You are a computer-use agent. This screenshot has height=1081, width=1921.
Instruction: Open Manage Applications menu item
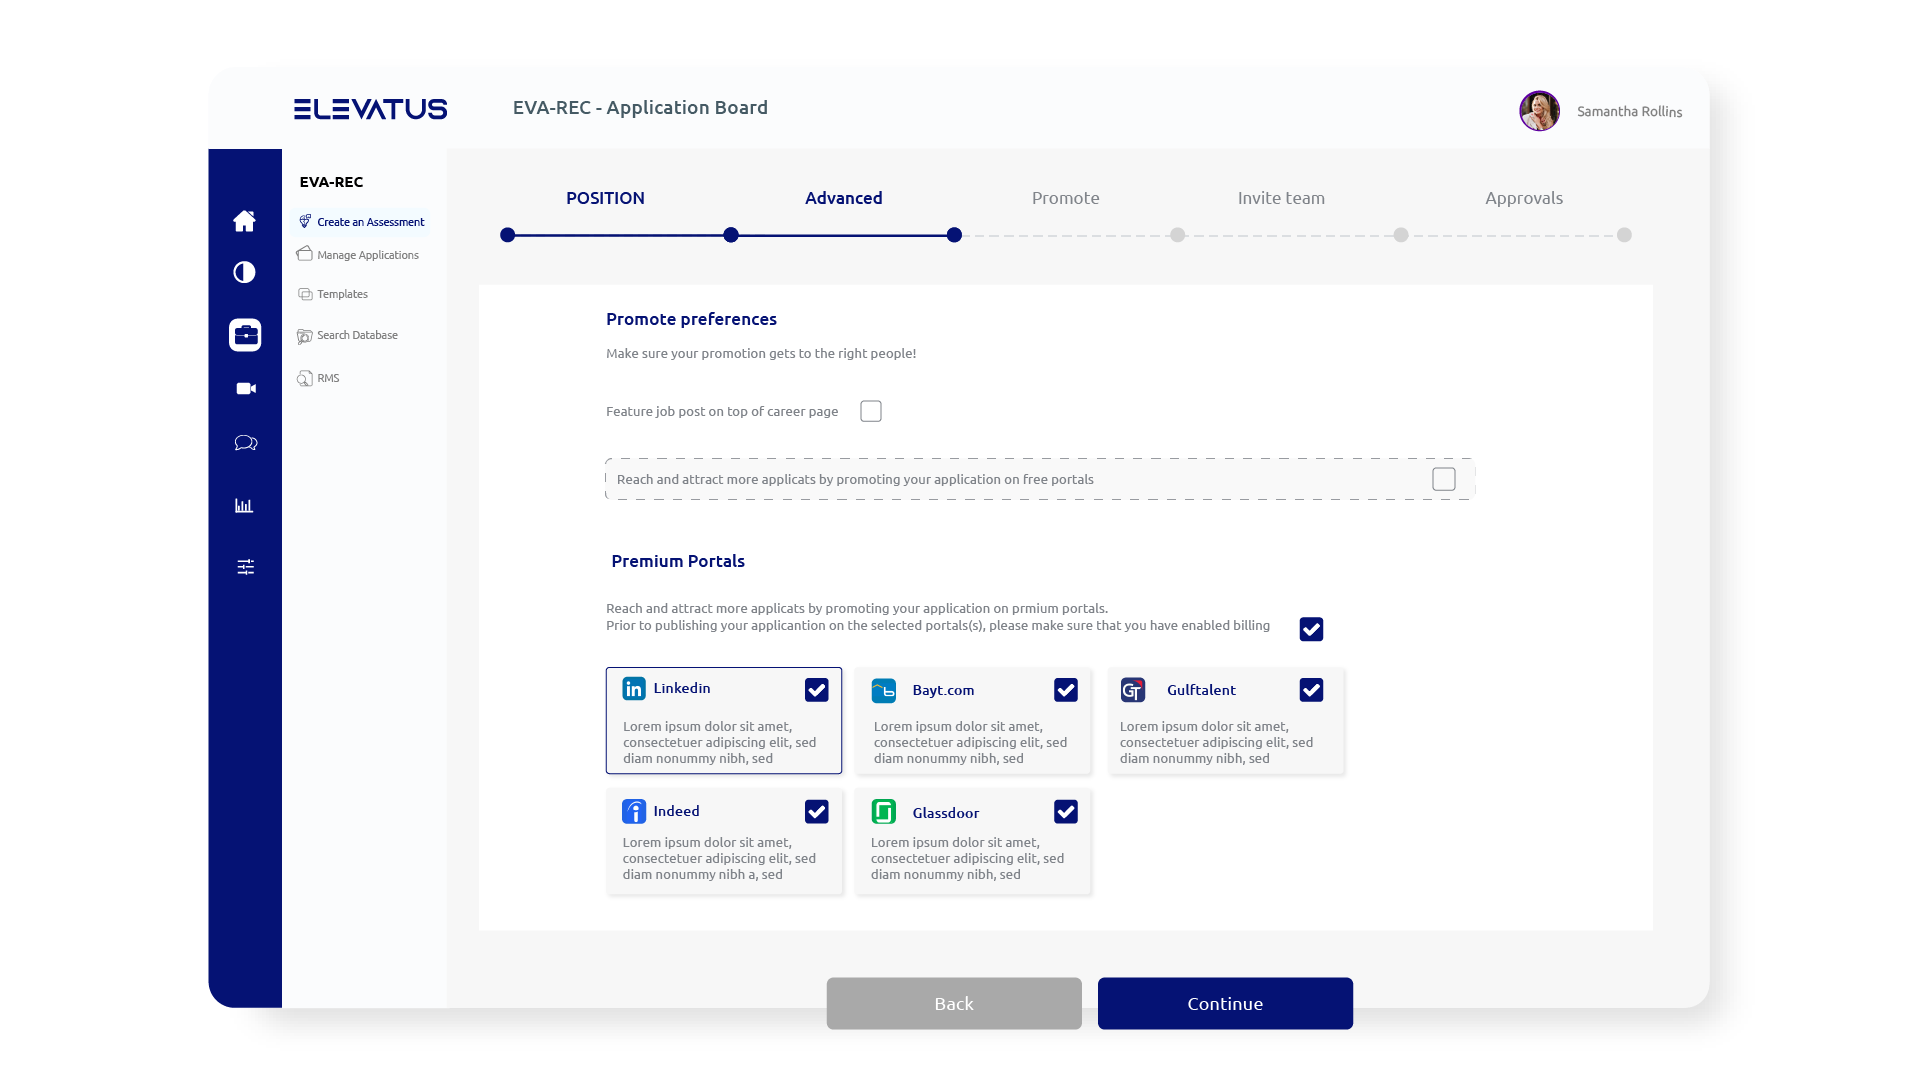point(367,255)
